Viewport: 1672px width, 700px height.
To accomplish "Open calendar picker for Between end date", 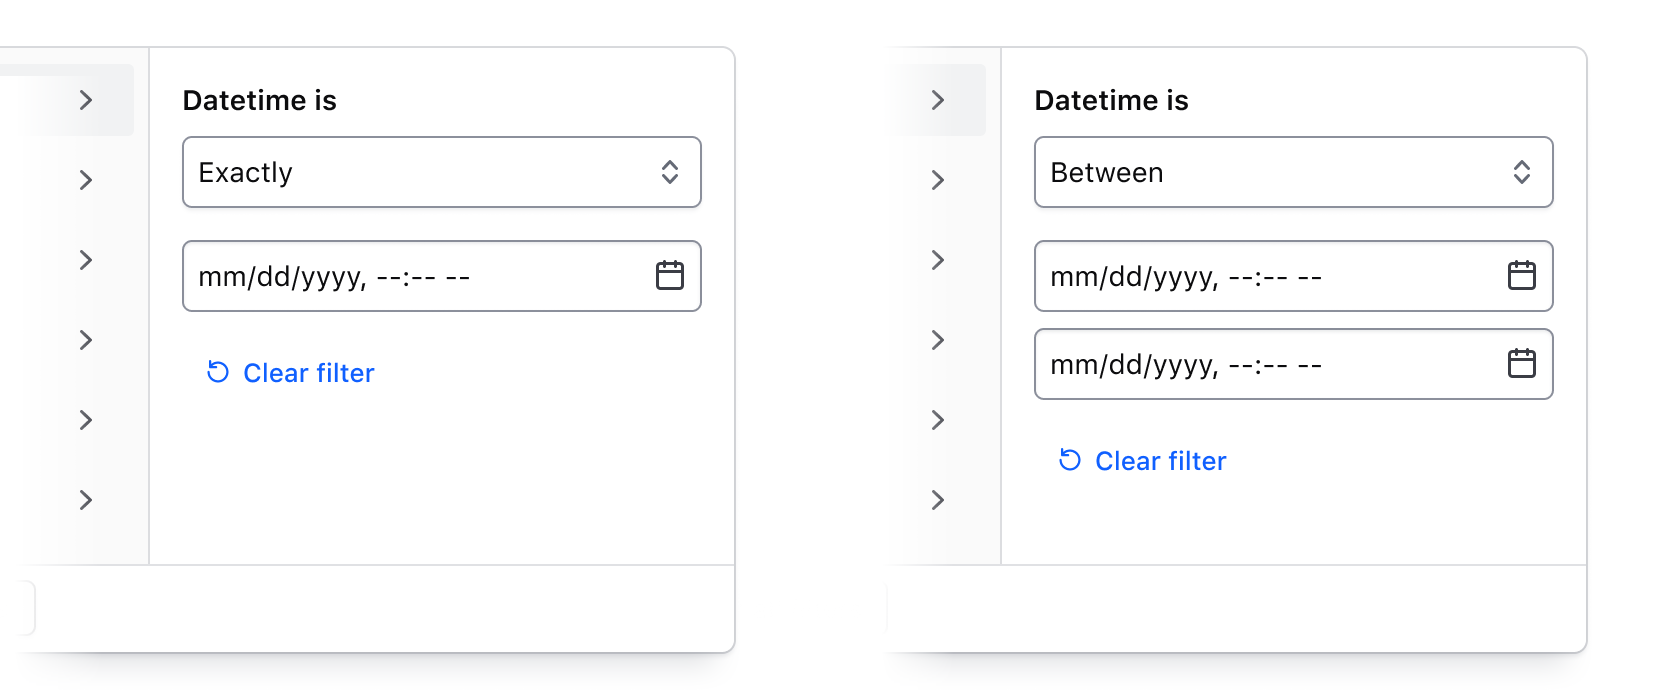I will pyautogui.click(x=1521, y=363).
